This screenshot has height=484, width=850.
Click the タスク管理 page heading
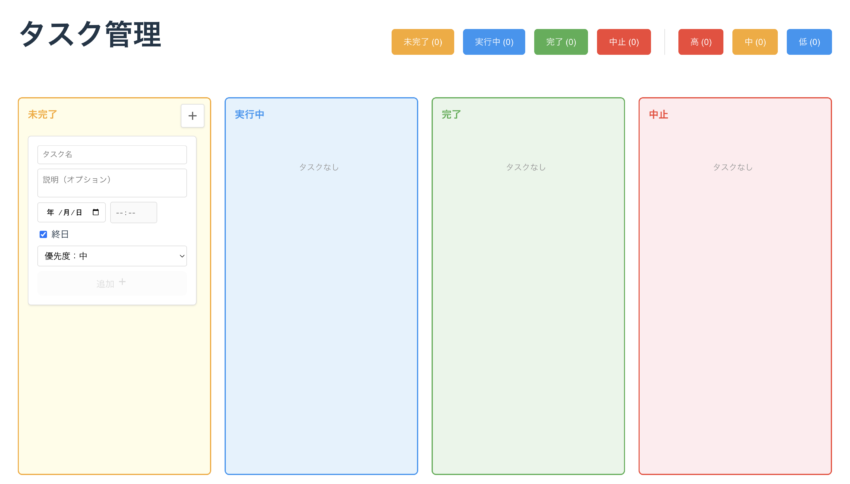[90, 35]
